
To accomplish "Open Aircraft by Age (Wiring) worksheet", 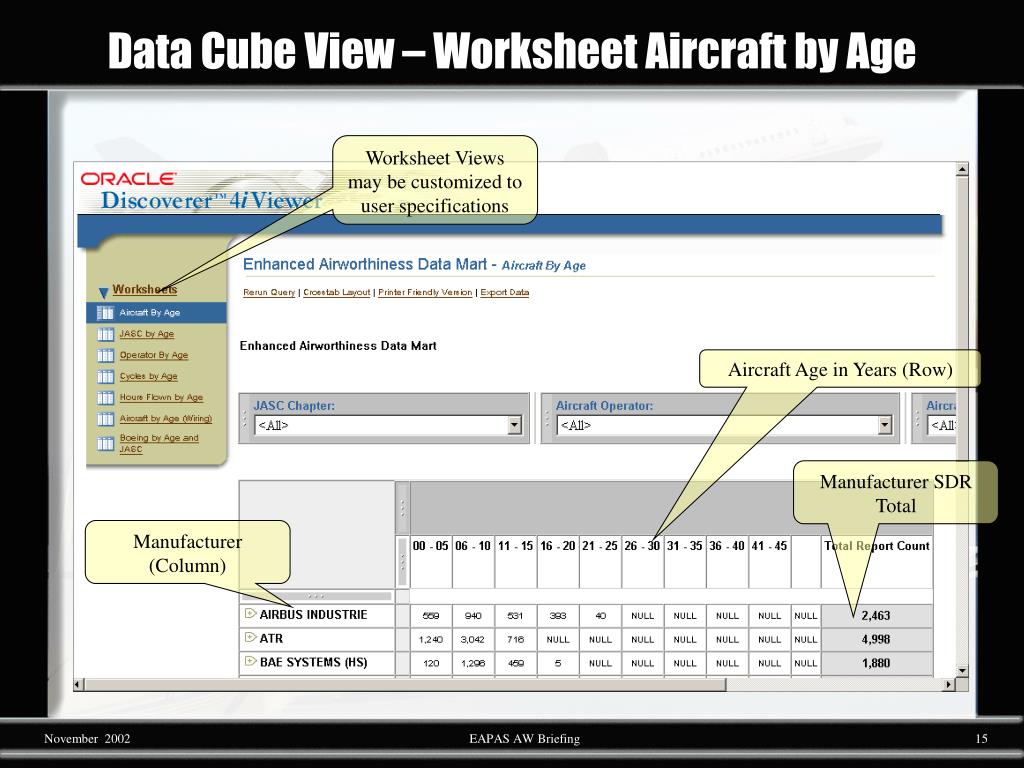I will 165,418.
